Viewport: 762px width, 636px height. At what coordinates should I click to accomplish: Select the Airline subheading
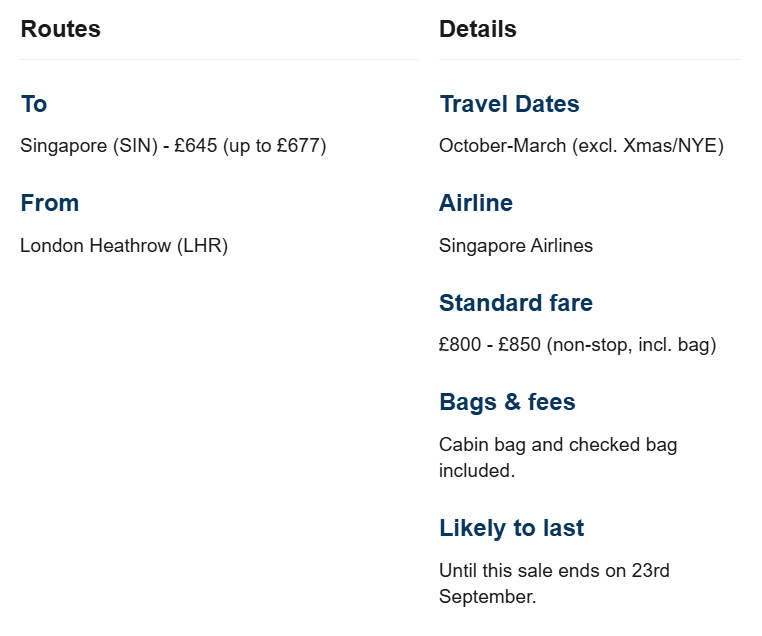tap(476, 203)
